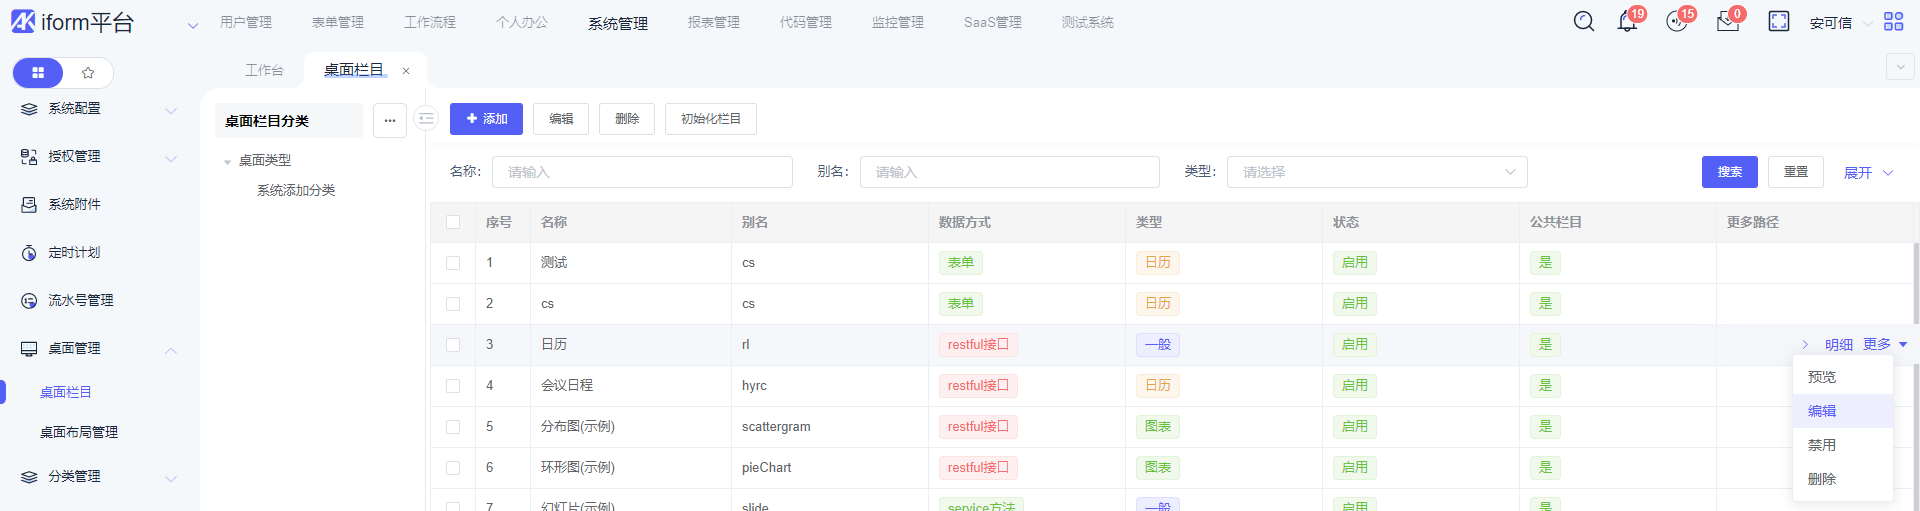This screenshot has width=1920, height=511.
Task: Open the mail inbox icon
Action: click(1727, 22)
